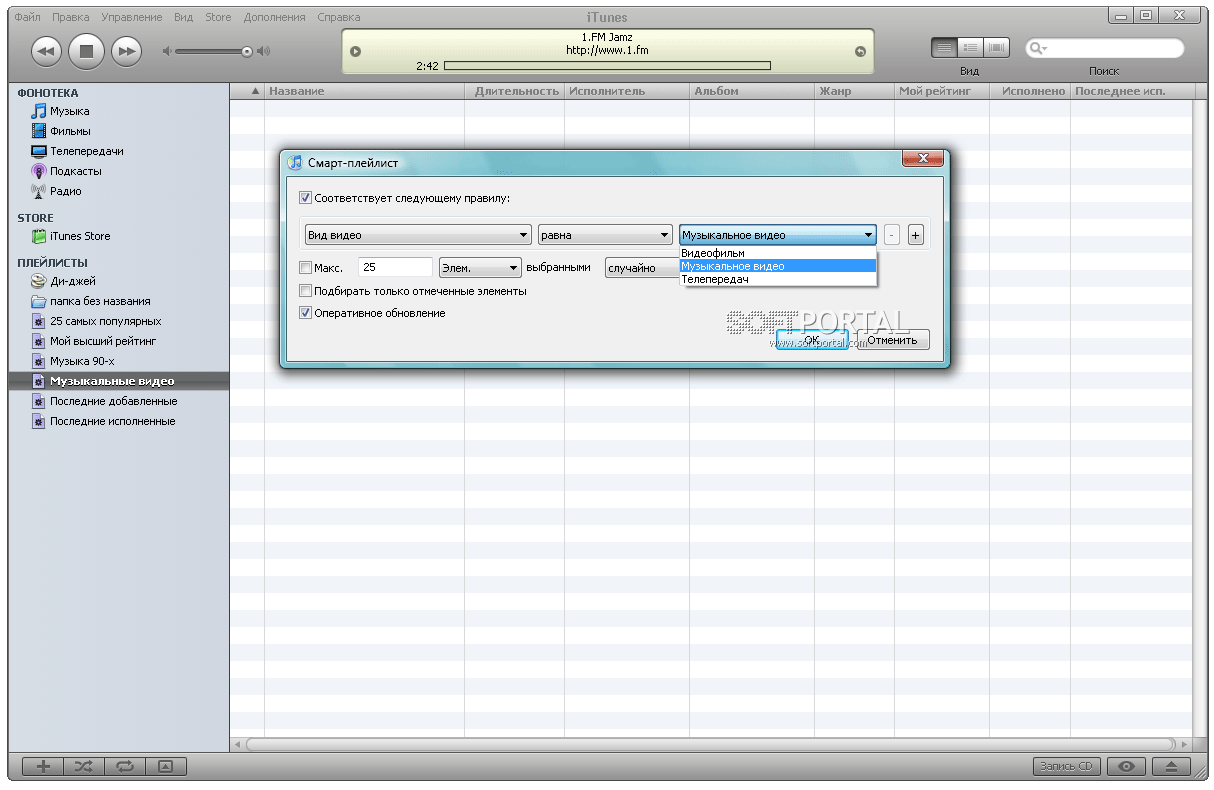Open the Элем. units dropdown
Viewport: 1214px width, 790px height.
[x=481, y=268]
